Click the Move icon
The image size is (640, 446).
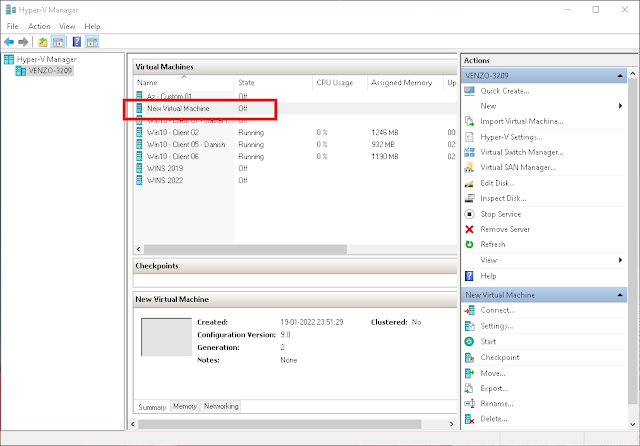click(469, 373)
